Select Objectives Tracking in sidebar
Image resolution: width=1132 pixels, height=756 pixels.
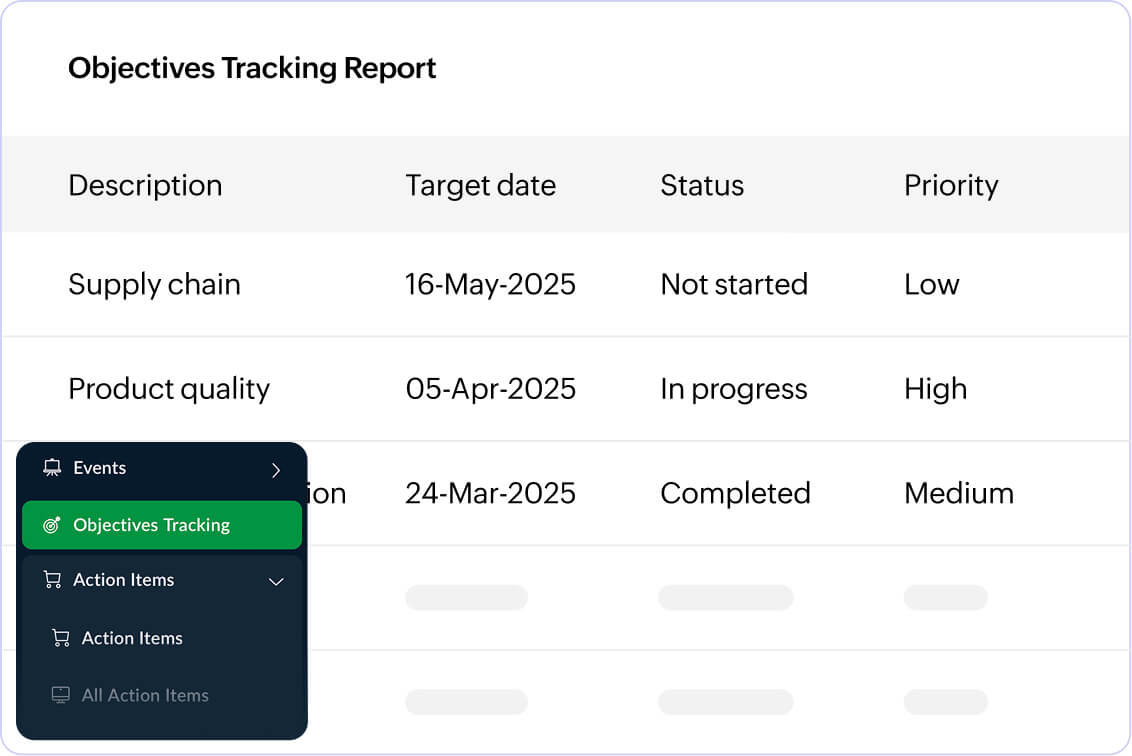pyautogui.click(x=152, y=525)
